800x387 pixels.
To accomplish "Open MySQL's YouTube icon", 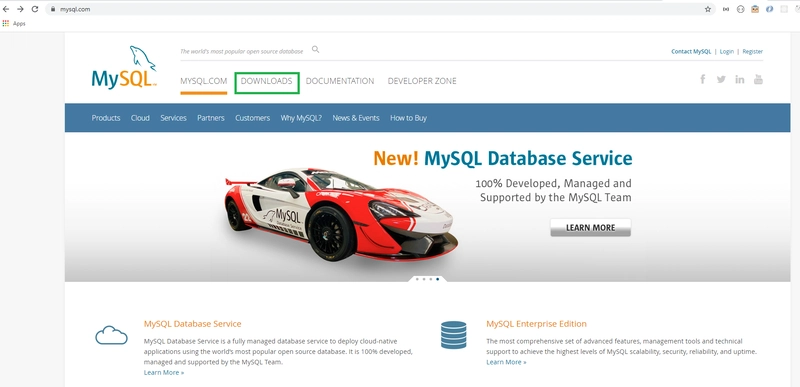I will pos(758,79).
